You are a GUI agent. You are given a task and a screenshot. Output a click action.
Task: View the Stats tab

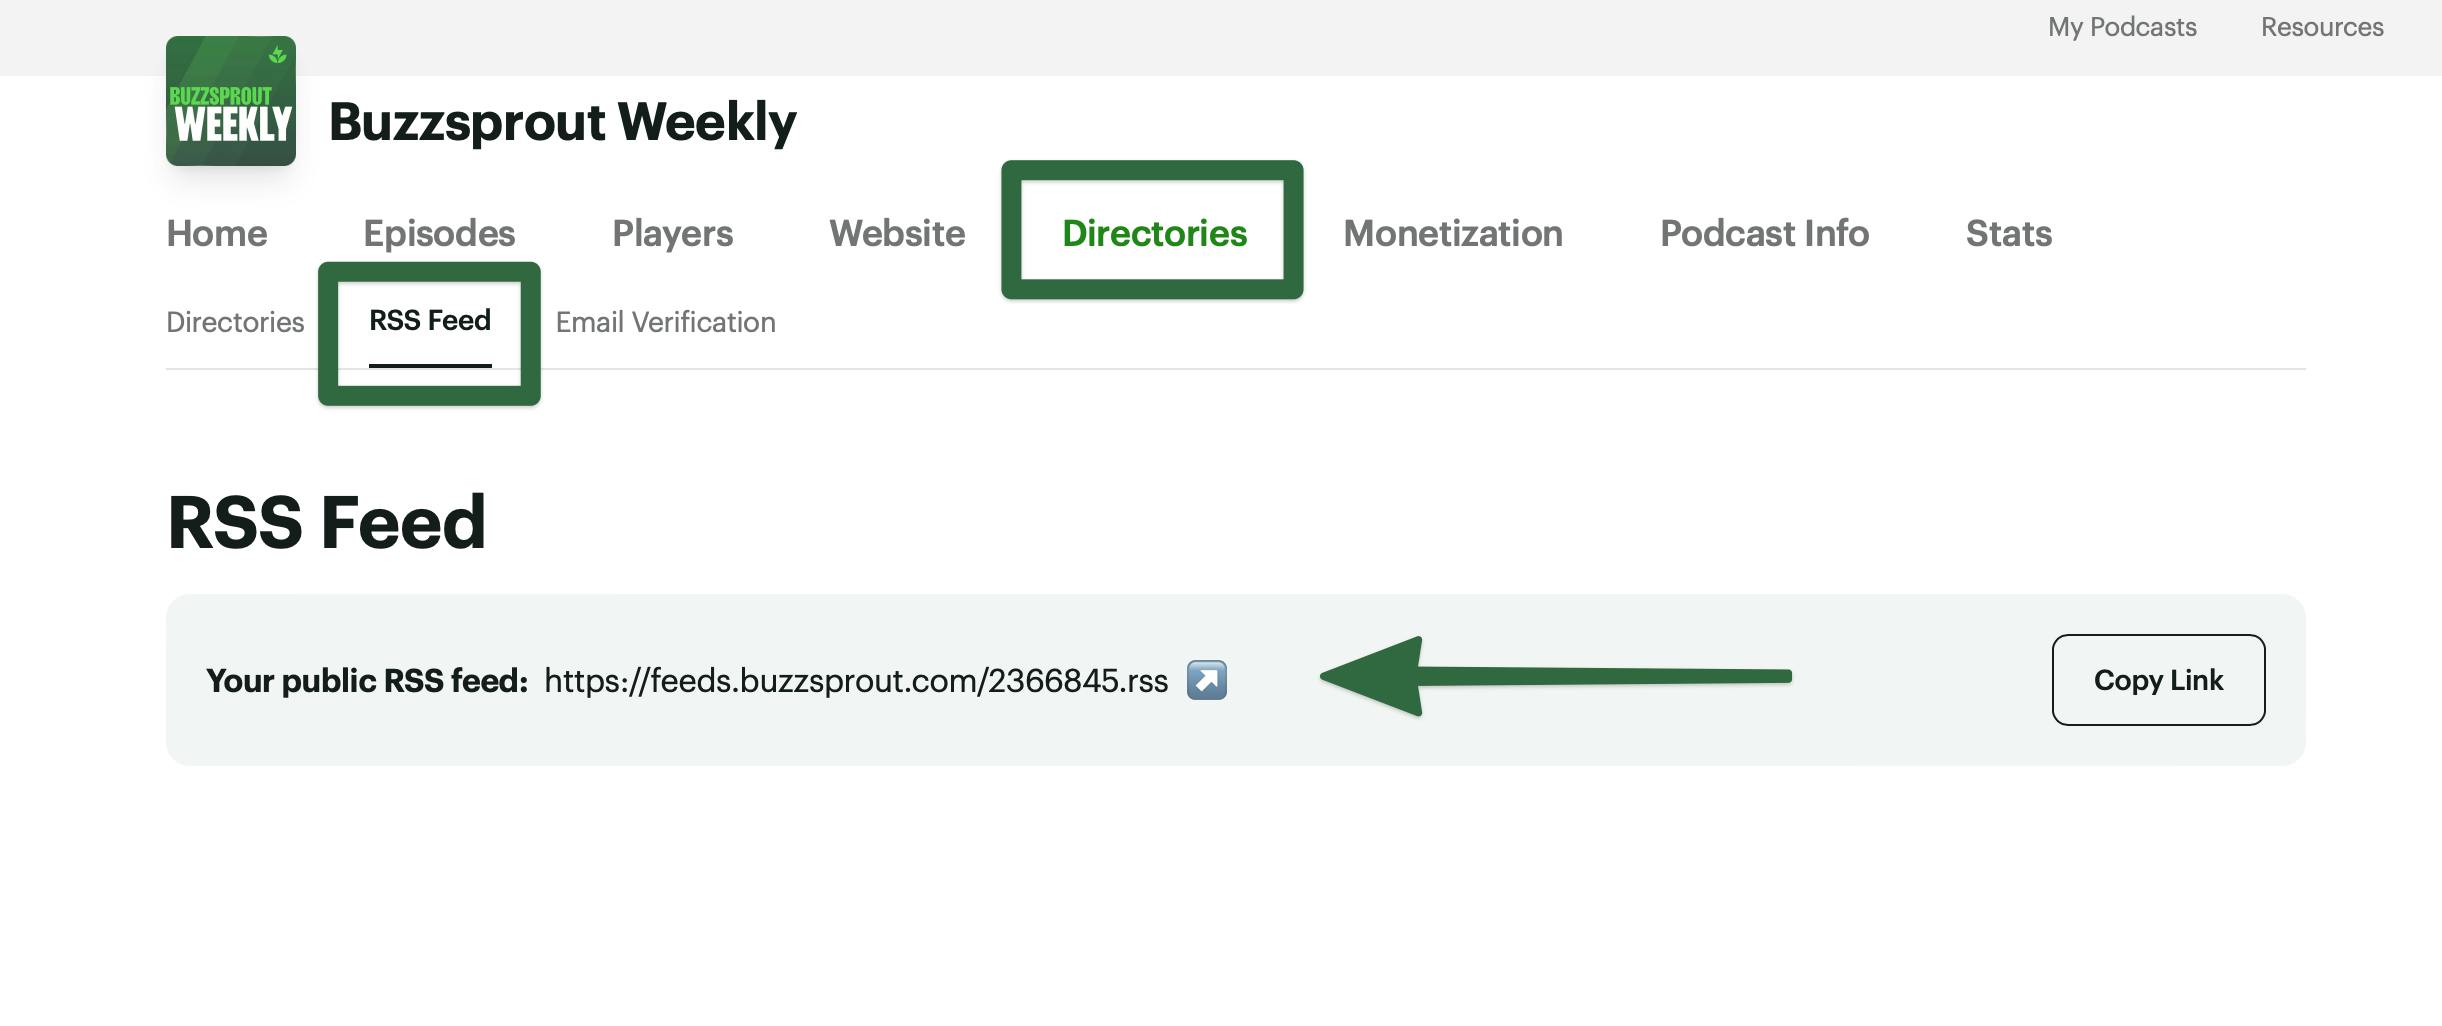(x=2008, y=233)
